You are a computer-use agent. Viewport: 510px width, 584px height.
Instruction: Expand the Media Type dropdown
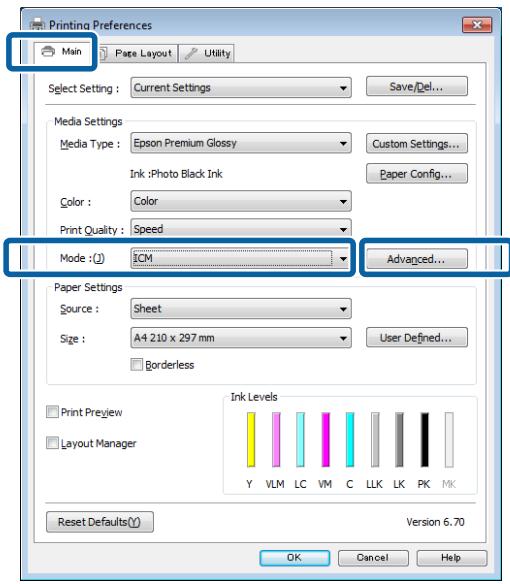pyautogui.click(x=241, y=143)
